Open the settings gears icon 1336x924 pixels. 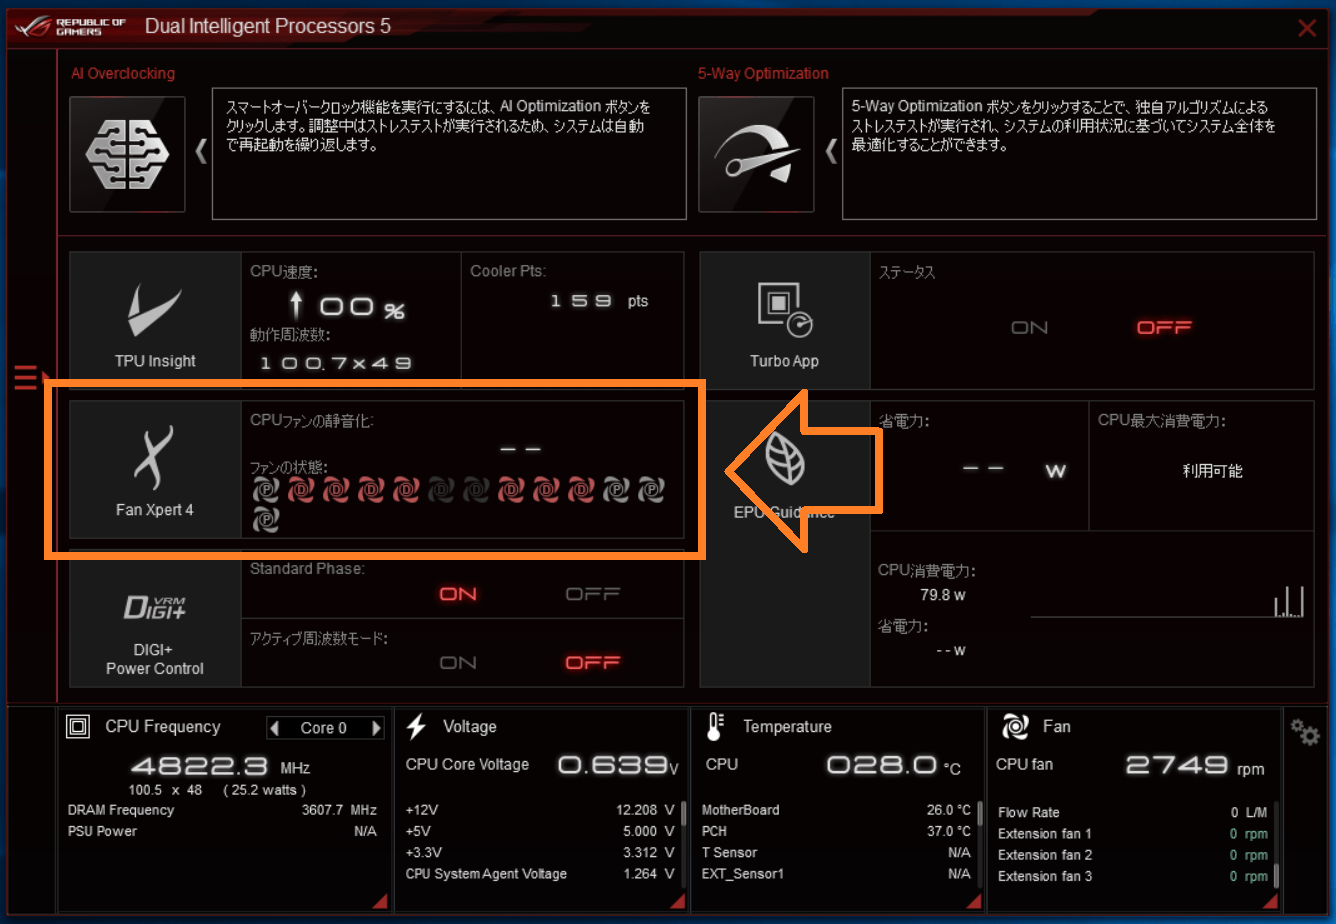click(x=1305, y=733)
